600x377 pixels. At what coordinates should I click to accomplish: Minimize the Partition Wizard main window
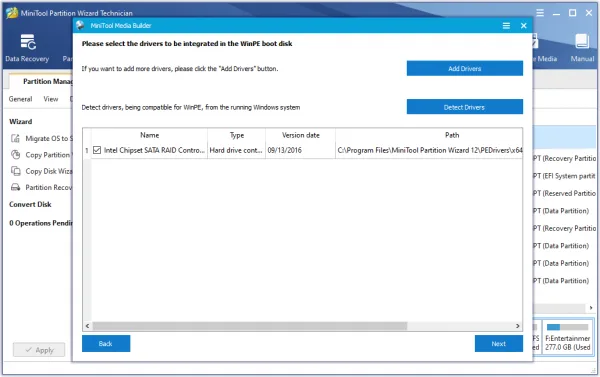[556, 13]
